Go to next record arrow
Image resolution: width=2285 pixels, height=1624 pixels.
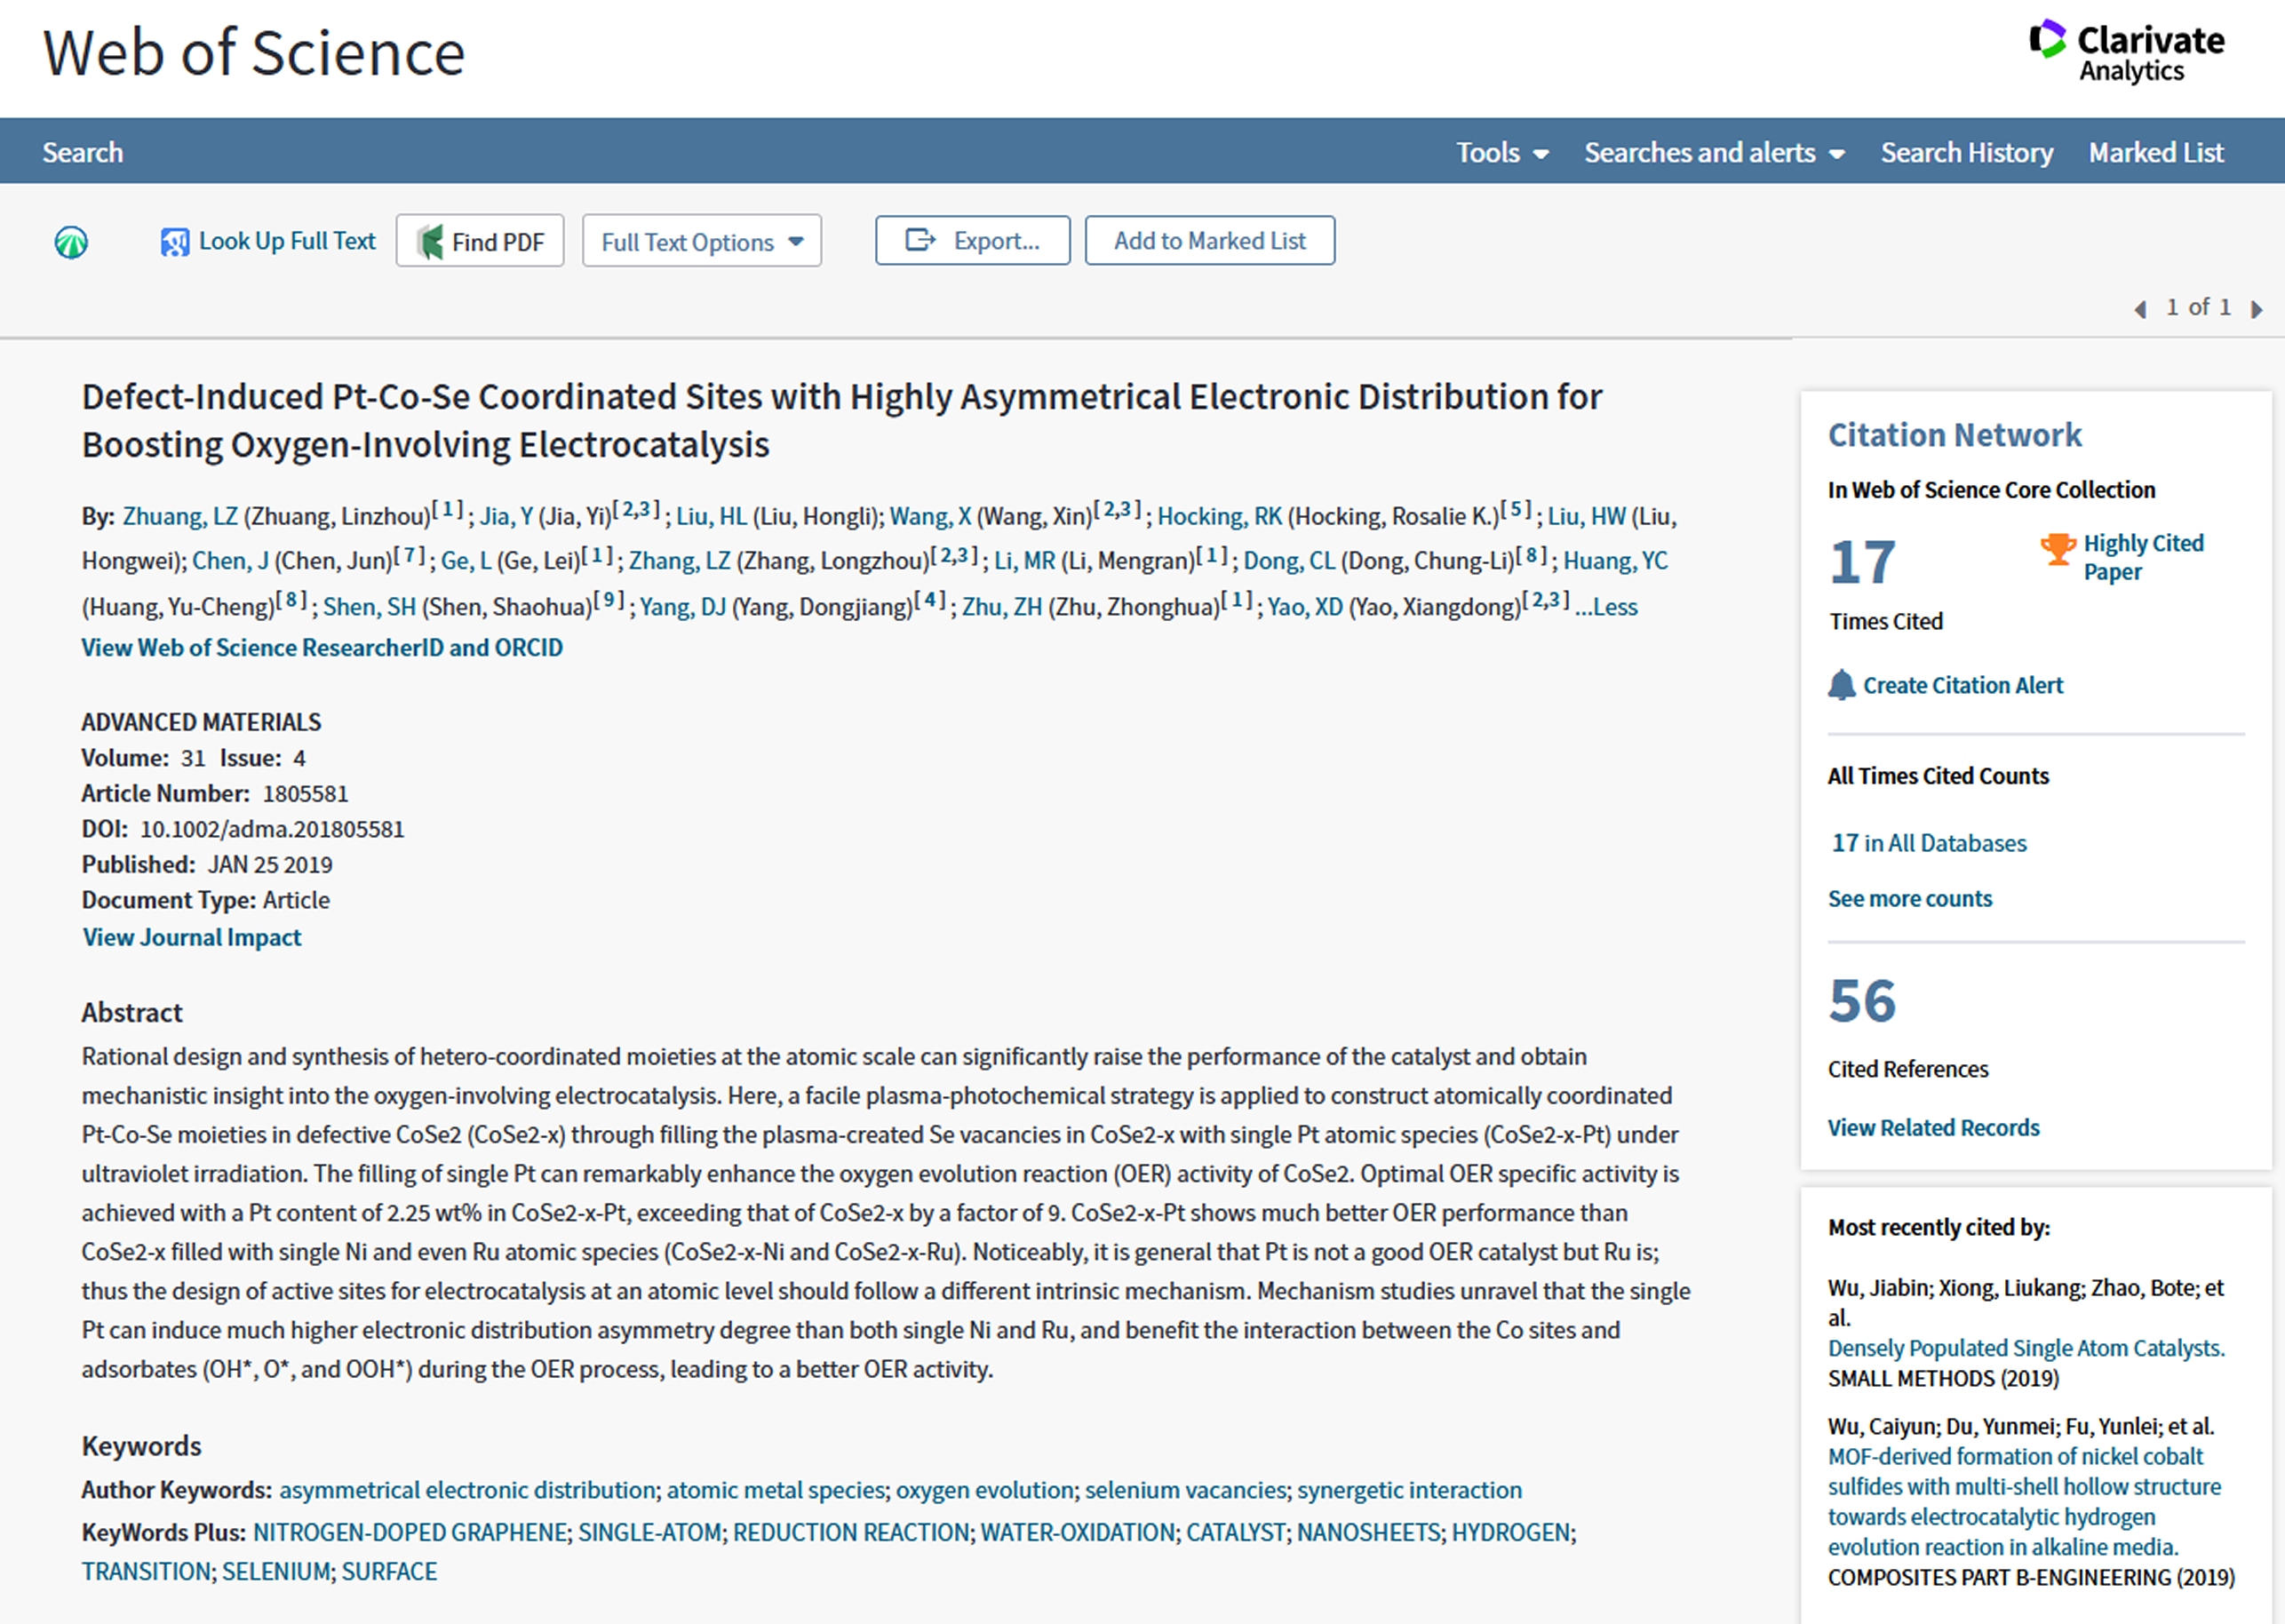click(x=2256, y=309)
